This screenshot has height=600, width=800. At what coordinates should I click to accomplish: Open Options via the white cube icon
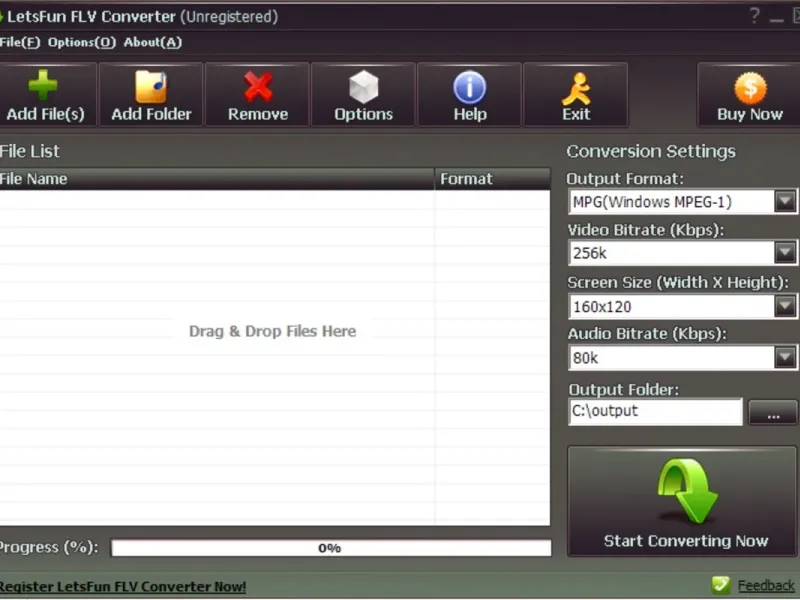[364, 86]
